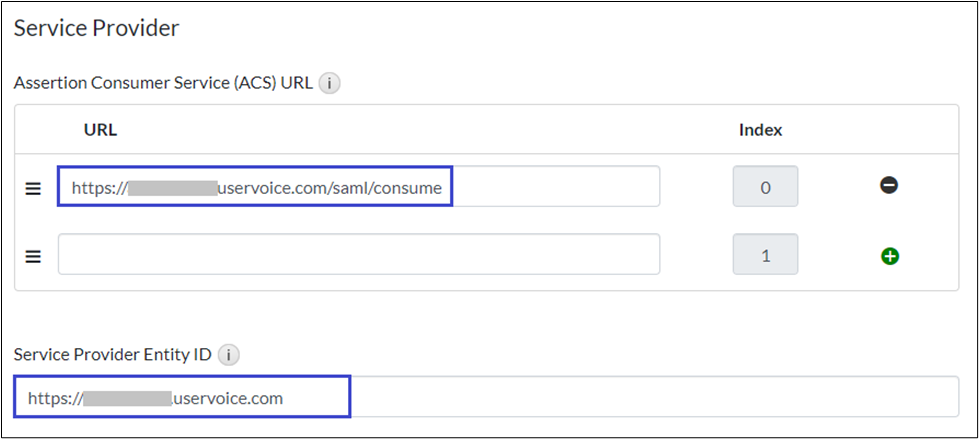Click info icon beside Service Provider Entity ID

(x=229, y=354)
